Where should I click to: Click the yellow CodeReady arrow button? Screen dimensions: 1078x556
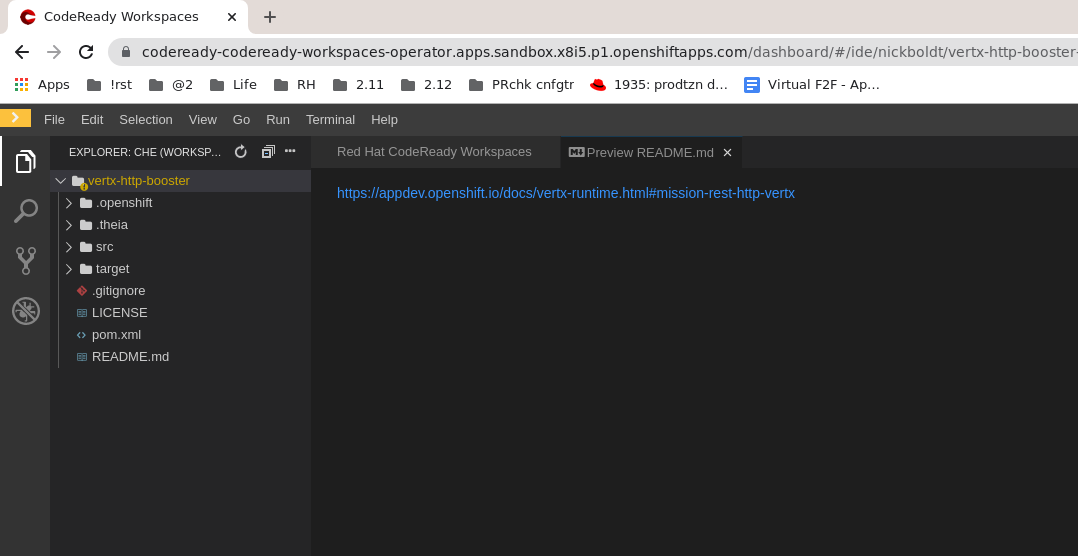pos(15,118)
